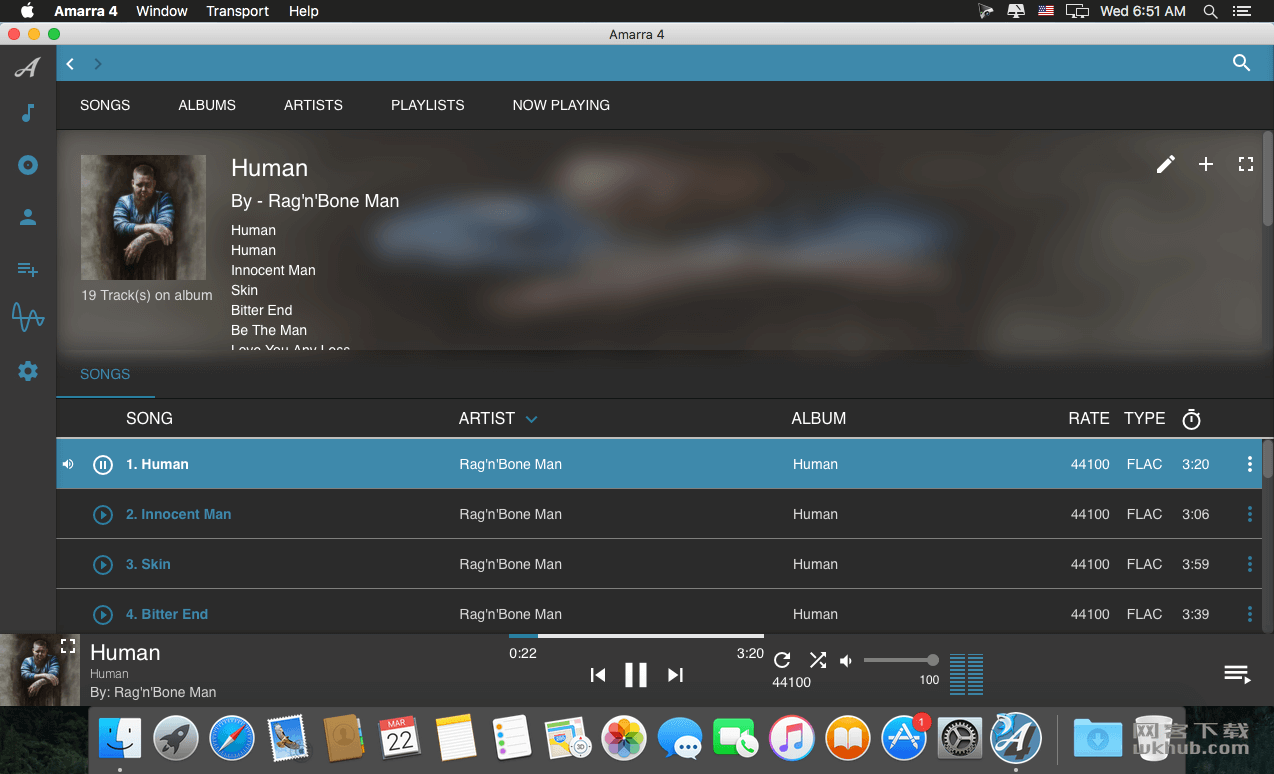Edit album with pencil icon
This screenshot has height=774, width=1274.
1165,164
